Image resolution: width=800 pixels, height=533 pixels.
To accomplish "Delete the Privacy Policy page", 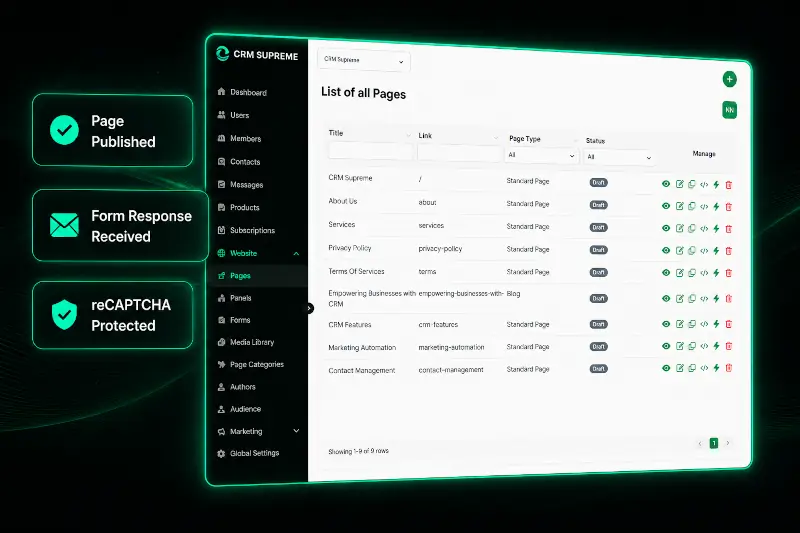I will 729,250.
